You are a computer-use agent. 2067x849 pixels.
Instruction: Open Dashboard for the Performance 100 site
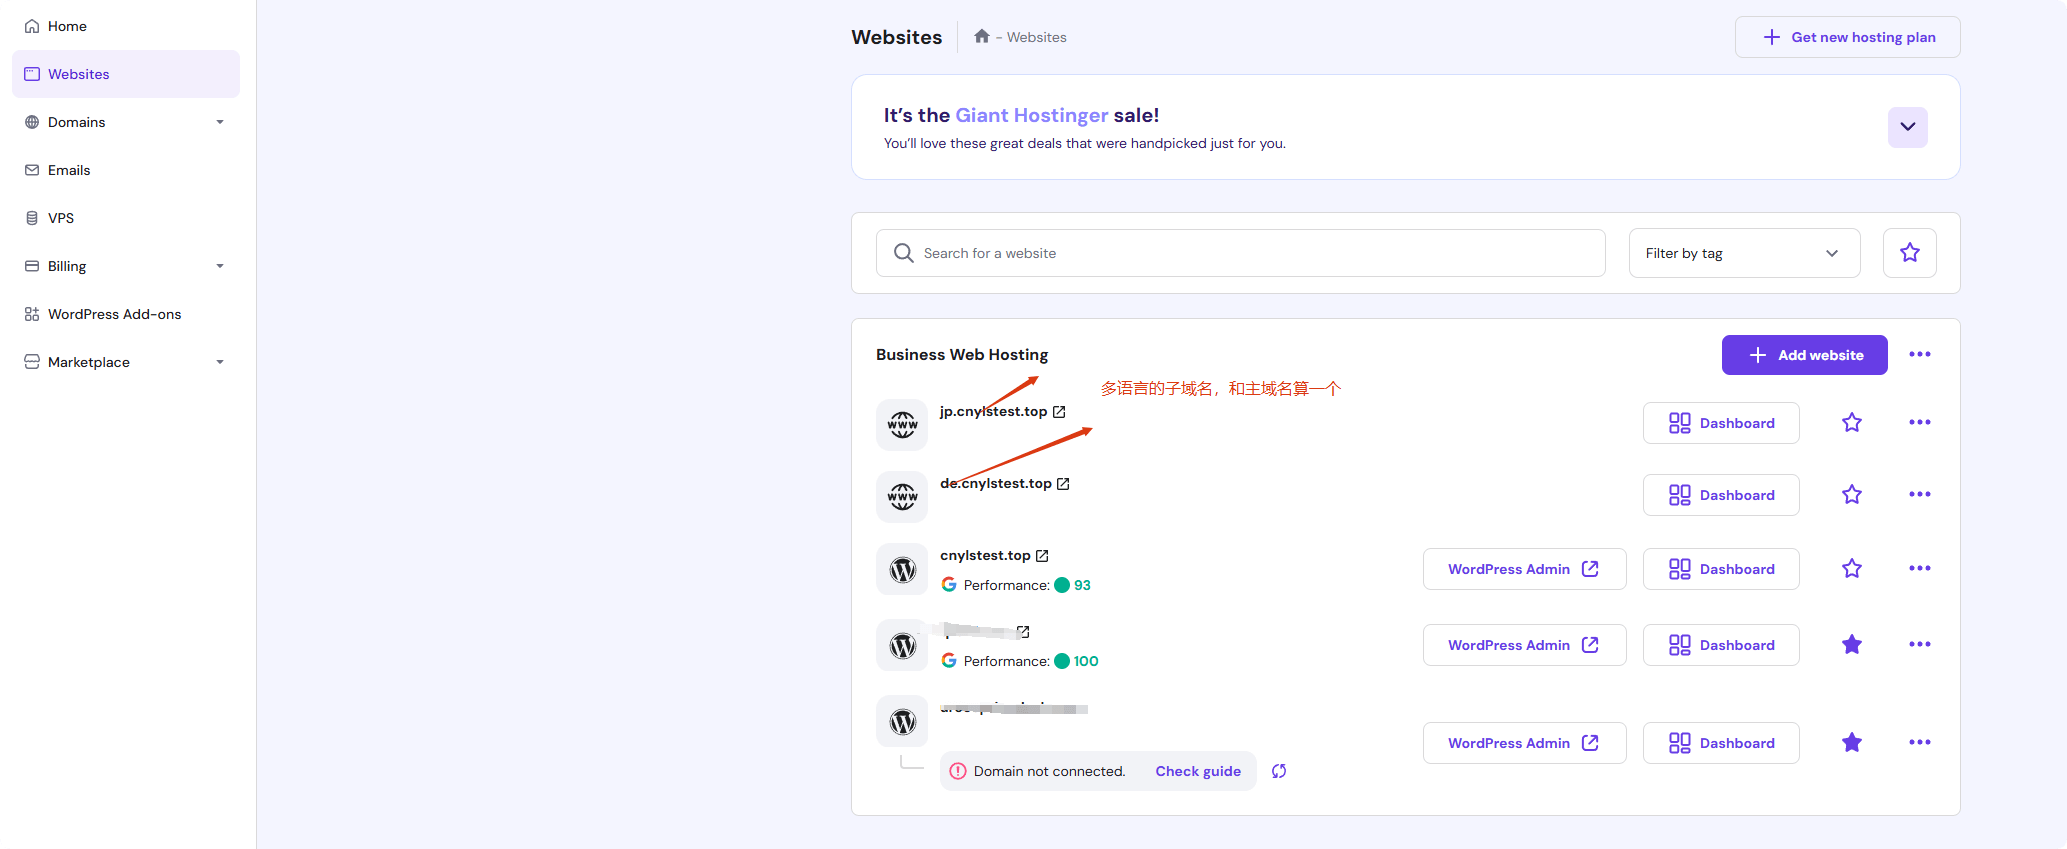click(x=1720, y=645)
